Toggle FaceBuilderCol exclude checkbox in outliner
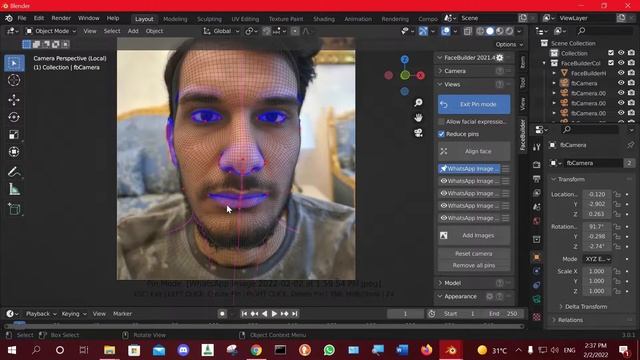This screenshot has height=360, width=640. click(611, 63)
